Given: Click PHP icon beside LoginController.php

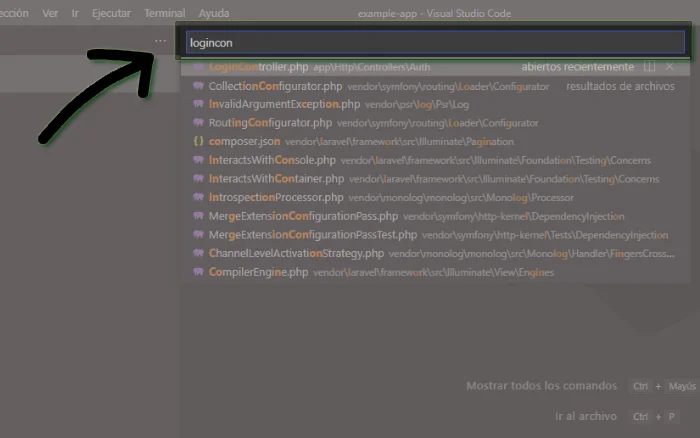Looking at the screenshot, I should click(x=198, y=67).
